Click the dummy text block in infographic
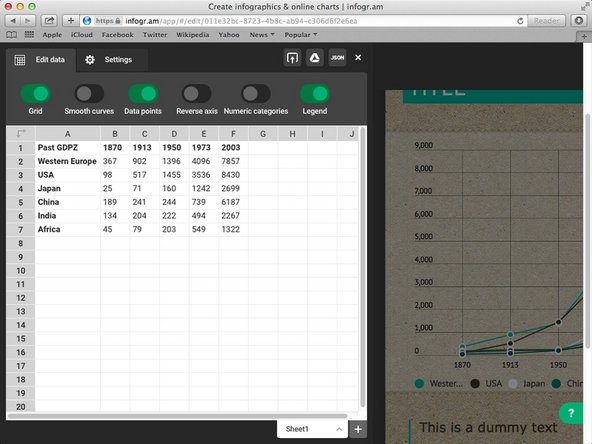592x444 pixels. tap(488, 427)
